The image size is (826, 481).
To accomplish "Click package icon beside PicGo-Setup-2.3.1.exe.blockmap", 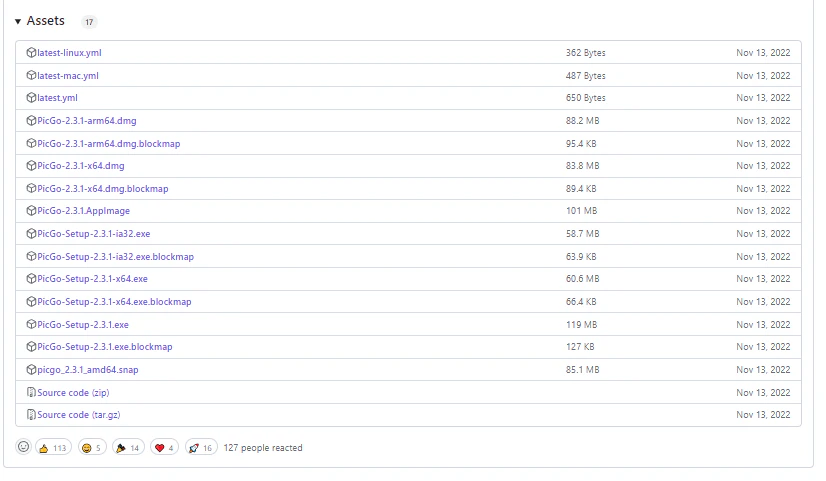I will tap(31, 347).
